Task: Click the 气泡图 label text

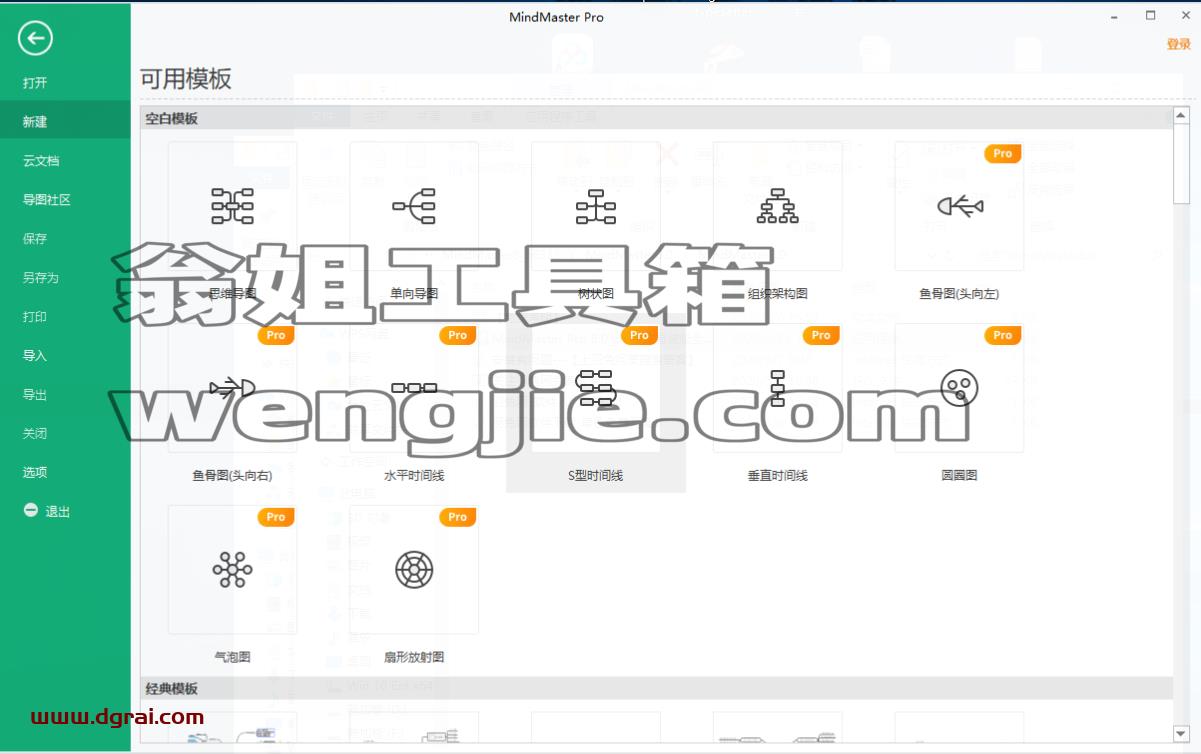Action: click(x=232, y=658)
